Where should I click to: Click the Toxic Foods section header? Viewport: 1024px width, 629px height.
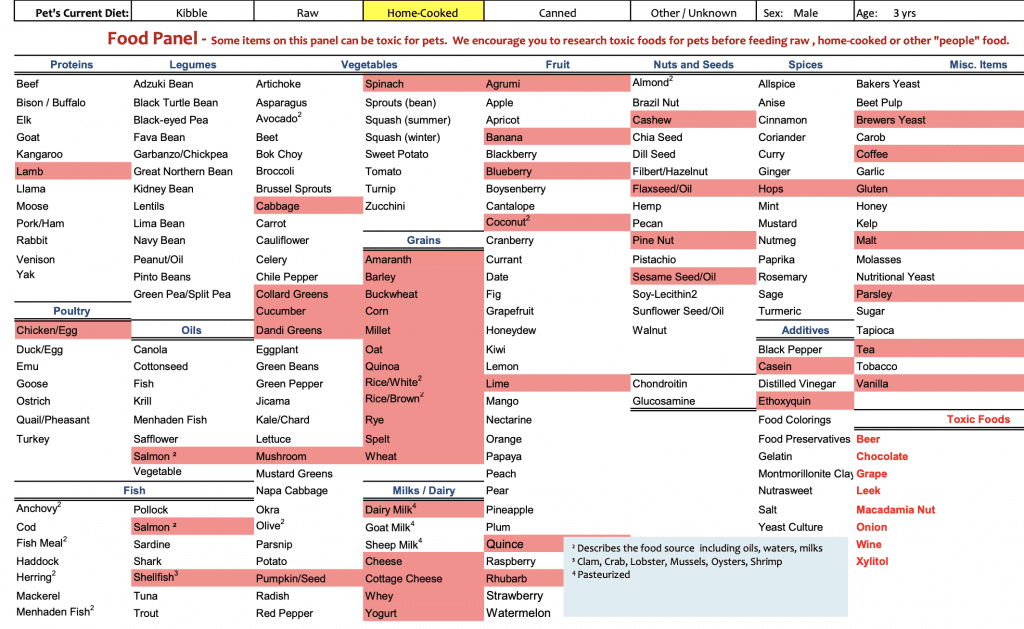[x=978, y=419]
